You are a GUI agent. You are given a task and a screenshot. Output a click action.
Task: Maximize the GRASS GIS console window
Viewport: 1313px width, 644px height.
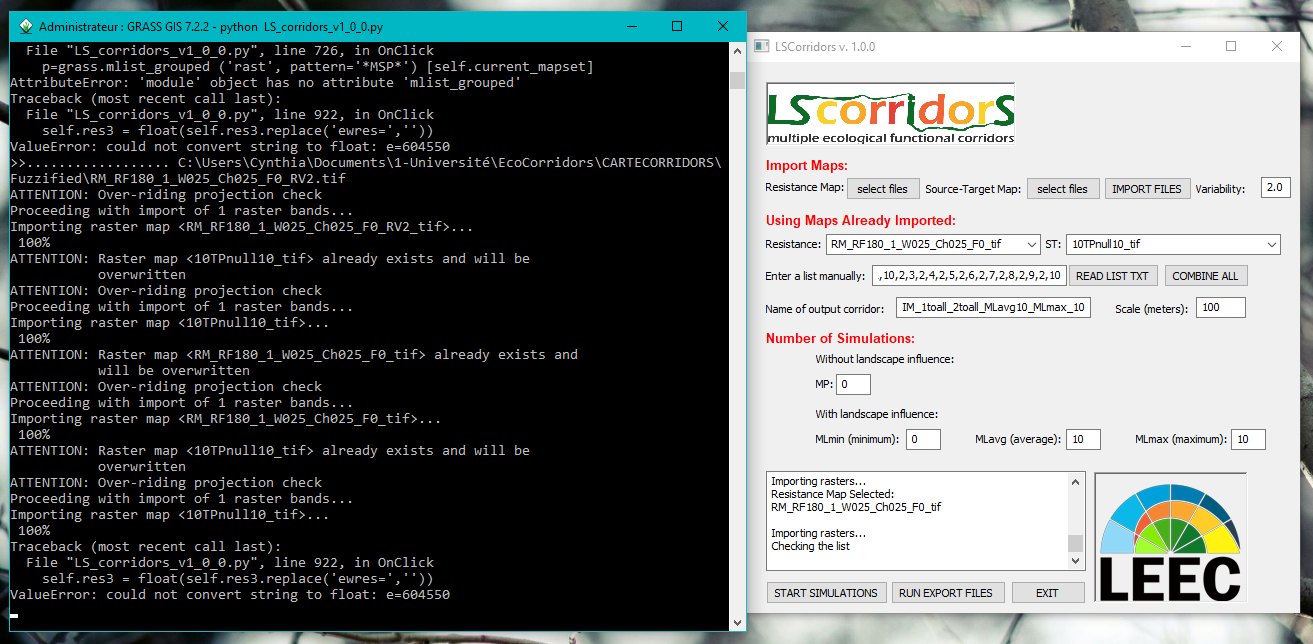[677, 26]
